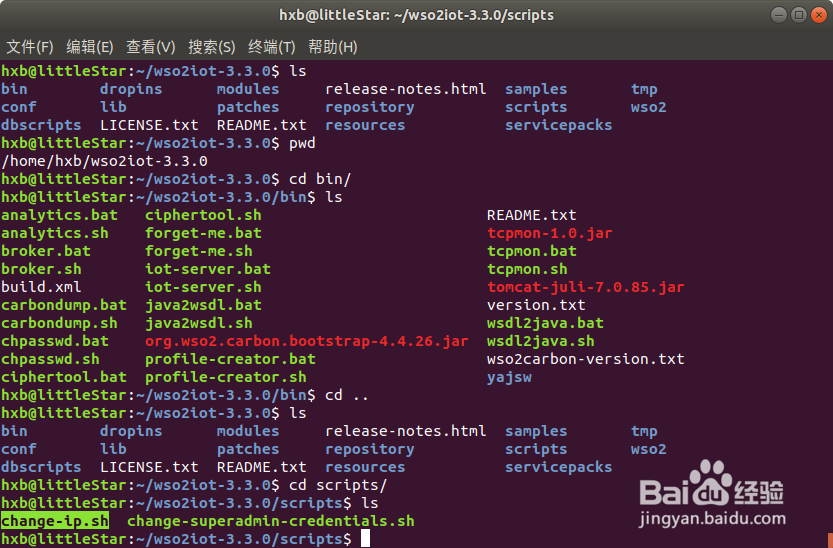
Task: Click tcpmon.bat file name
Action: tap(532, 251)
